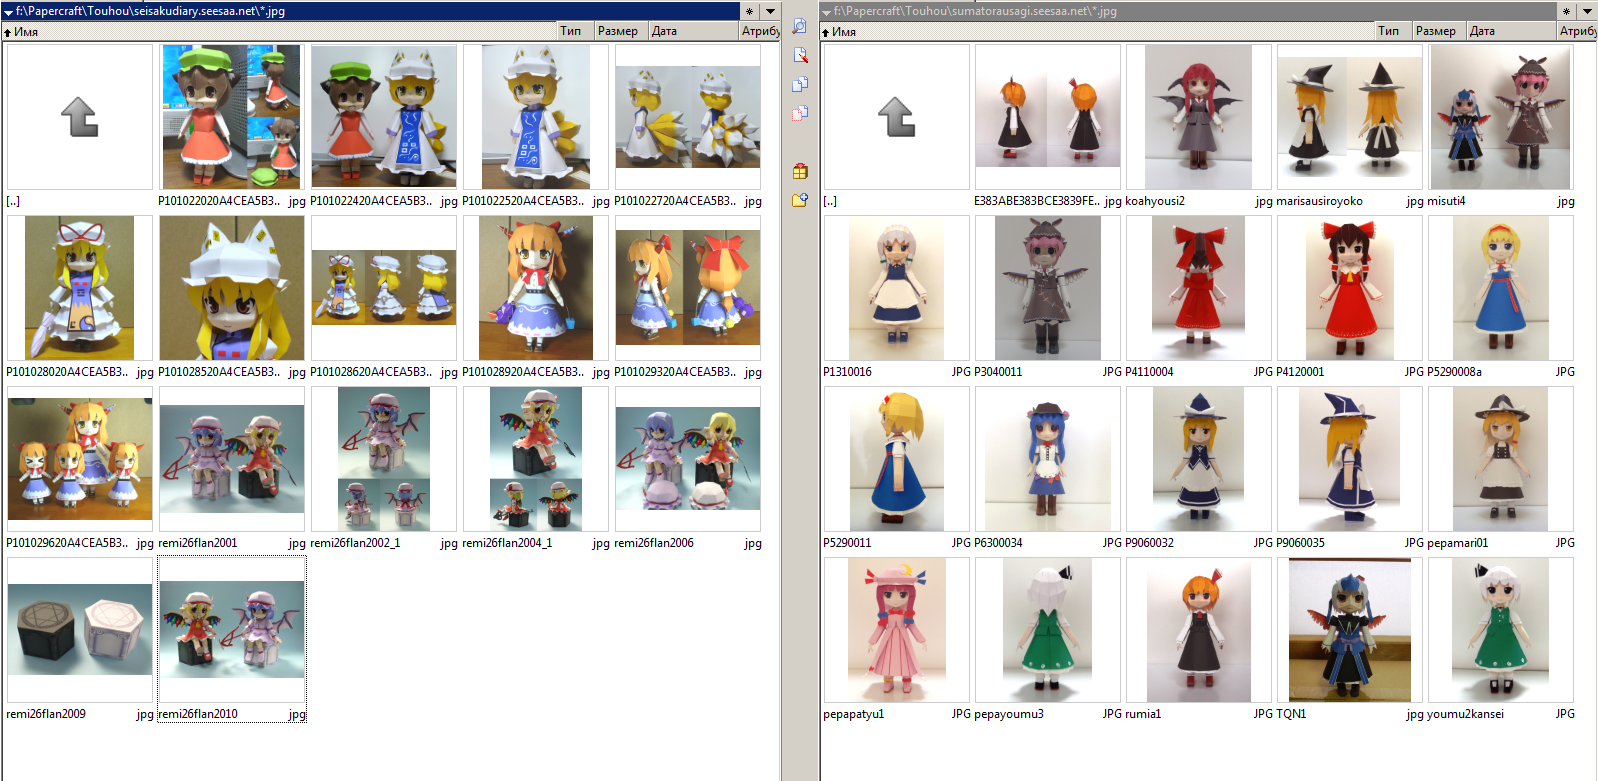The height and width of the screenshot is (781, 1598).
Task: Sort left panel by Имя column
Action: tap(279, 31)
